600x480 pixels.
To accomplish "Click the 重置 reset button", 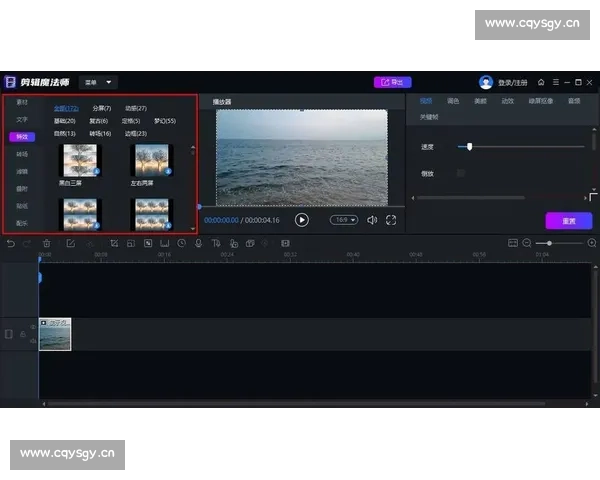I will point(568,220).
